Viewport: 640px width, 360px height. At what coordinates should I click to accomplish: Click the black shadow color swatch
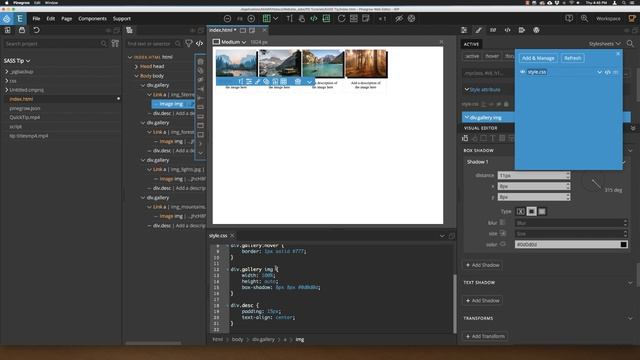623,244
